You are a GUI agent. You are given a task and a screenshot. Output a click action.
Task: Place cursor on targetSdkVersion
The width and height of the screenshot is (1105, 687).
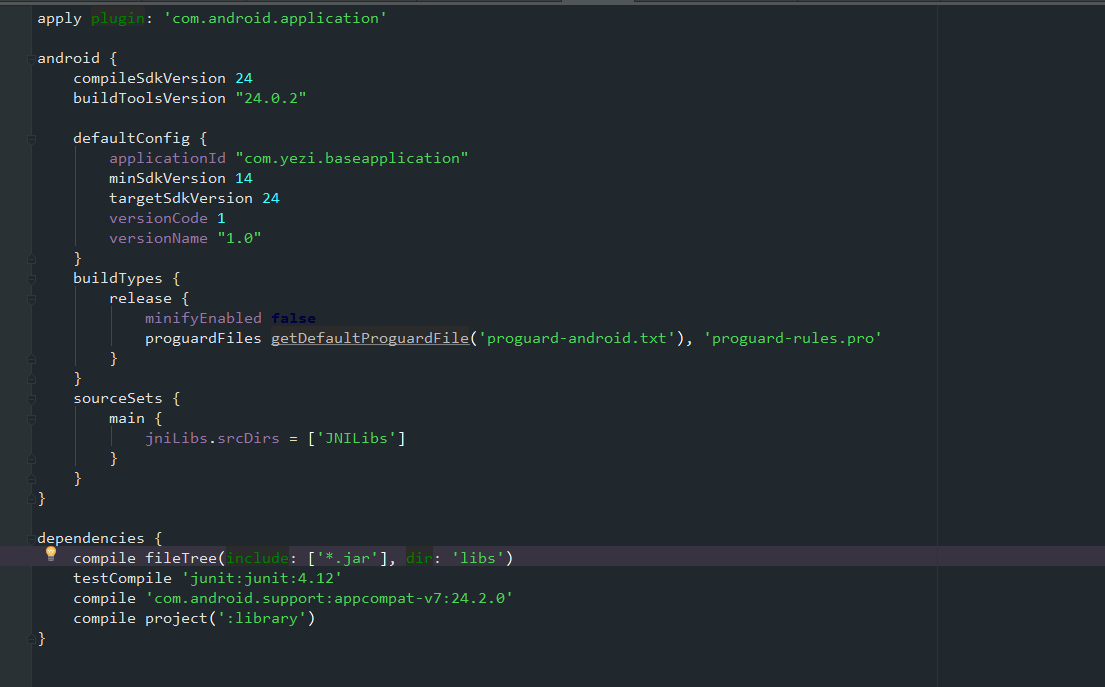(181, 198)
